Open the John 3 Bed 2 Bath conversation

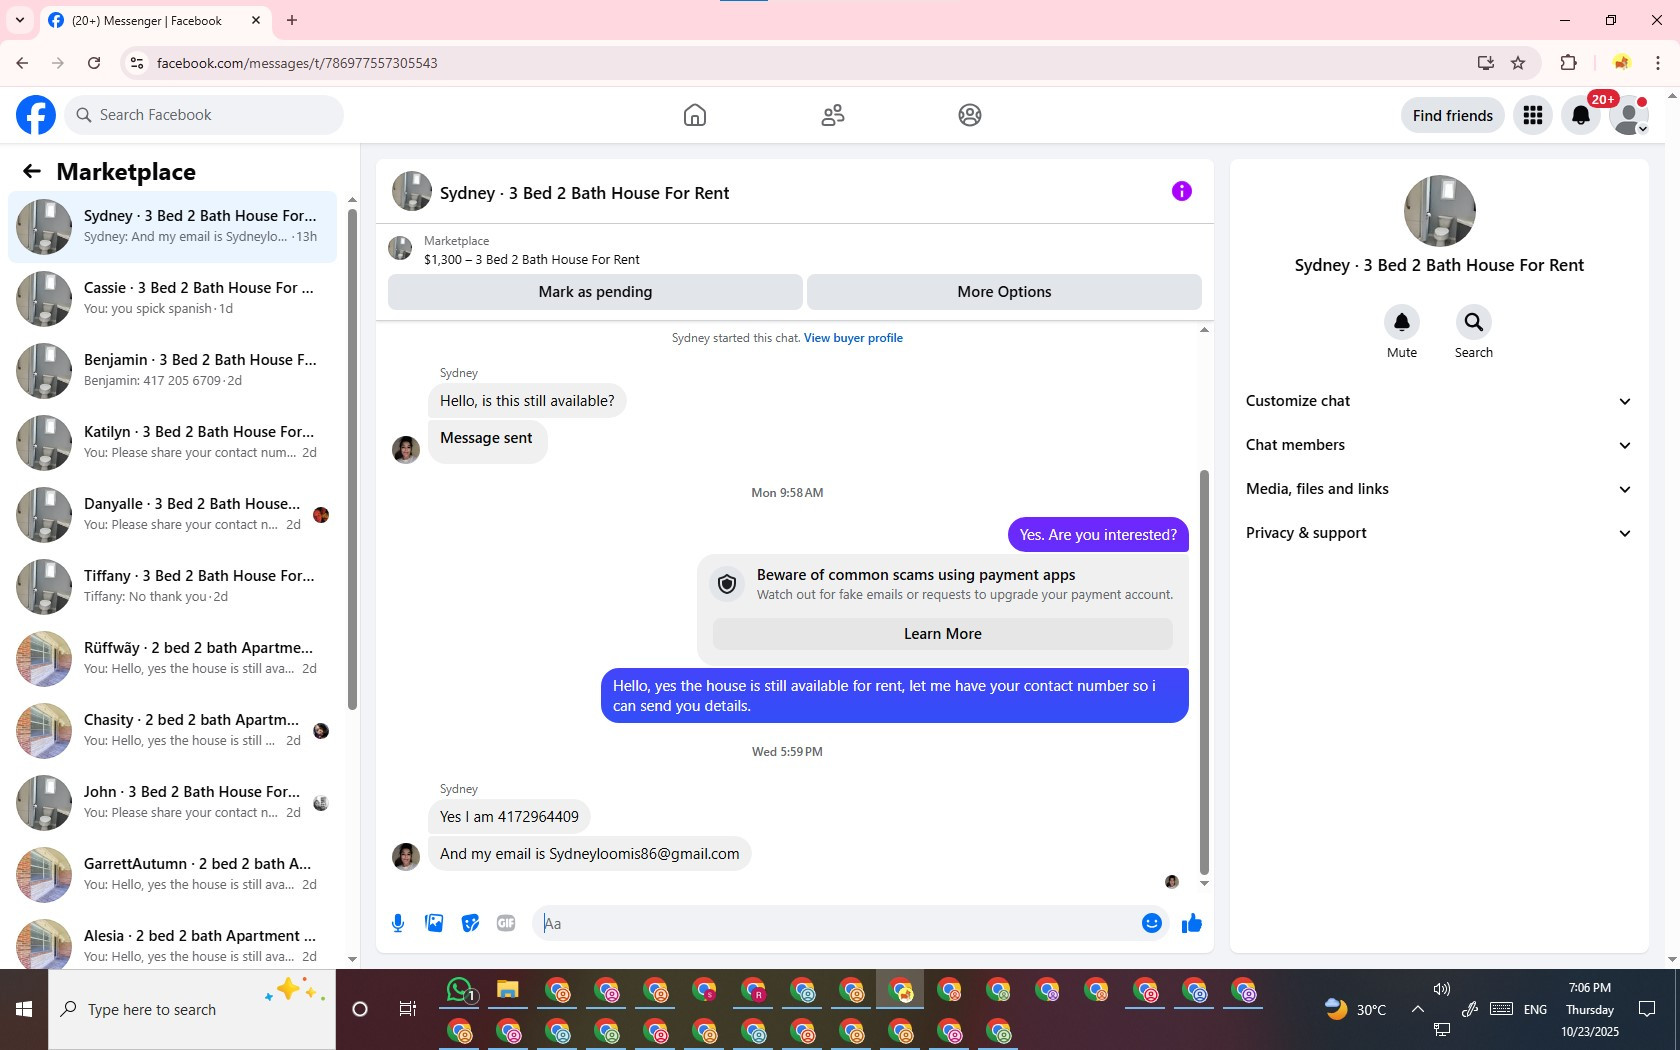pos(172,803)
